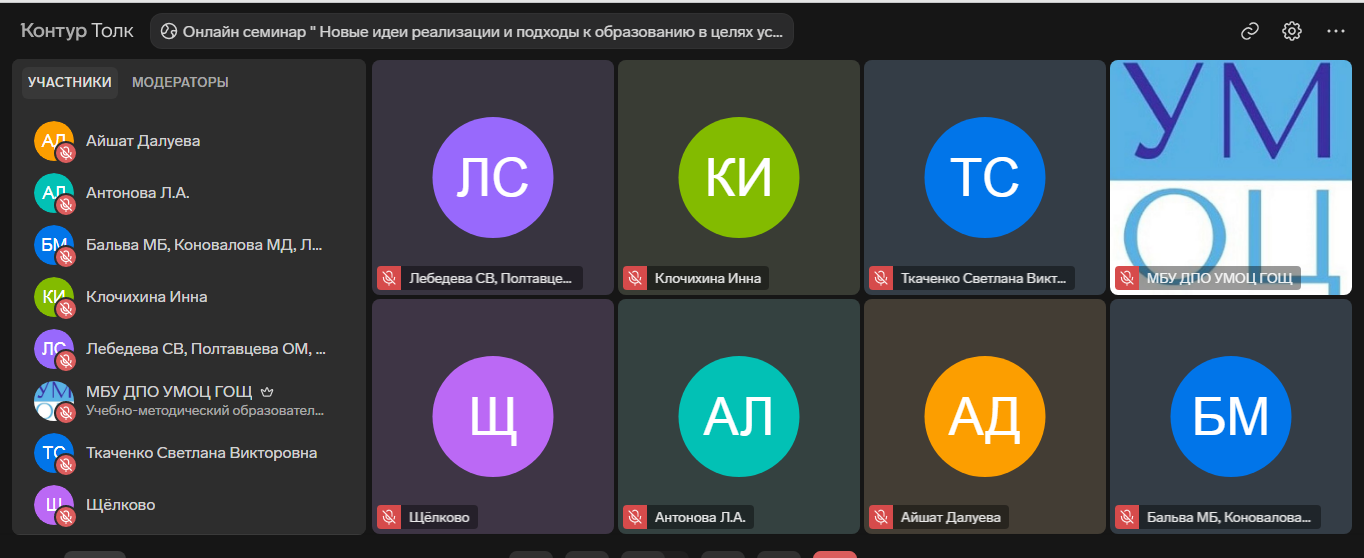Click the seminar title in the header
Screen dimensions: 1364x558
click(x=472, y=31)
